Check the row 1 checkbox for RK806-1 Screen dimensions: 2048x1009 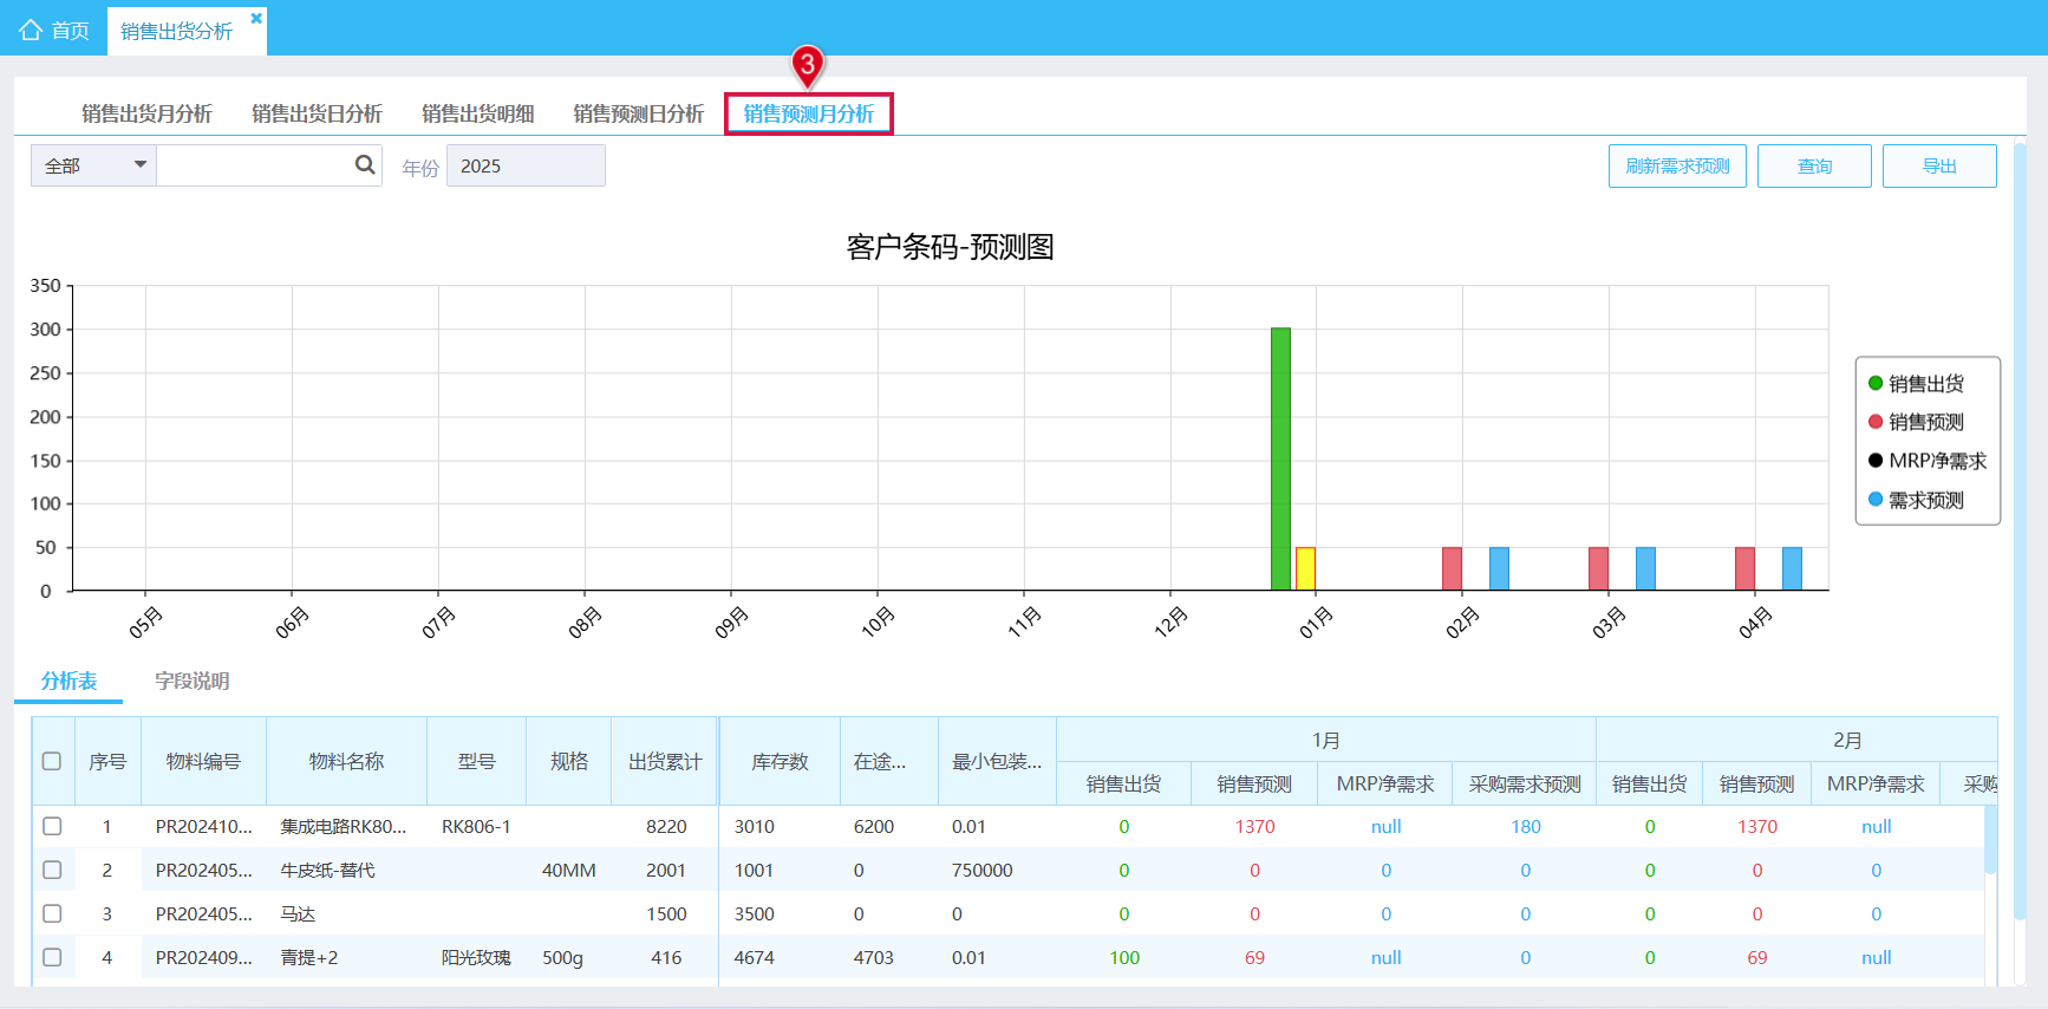pyautogui.click(x=52, y=826)
